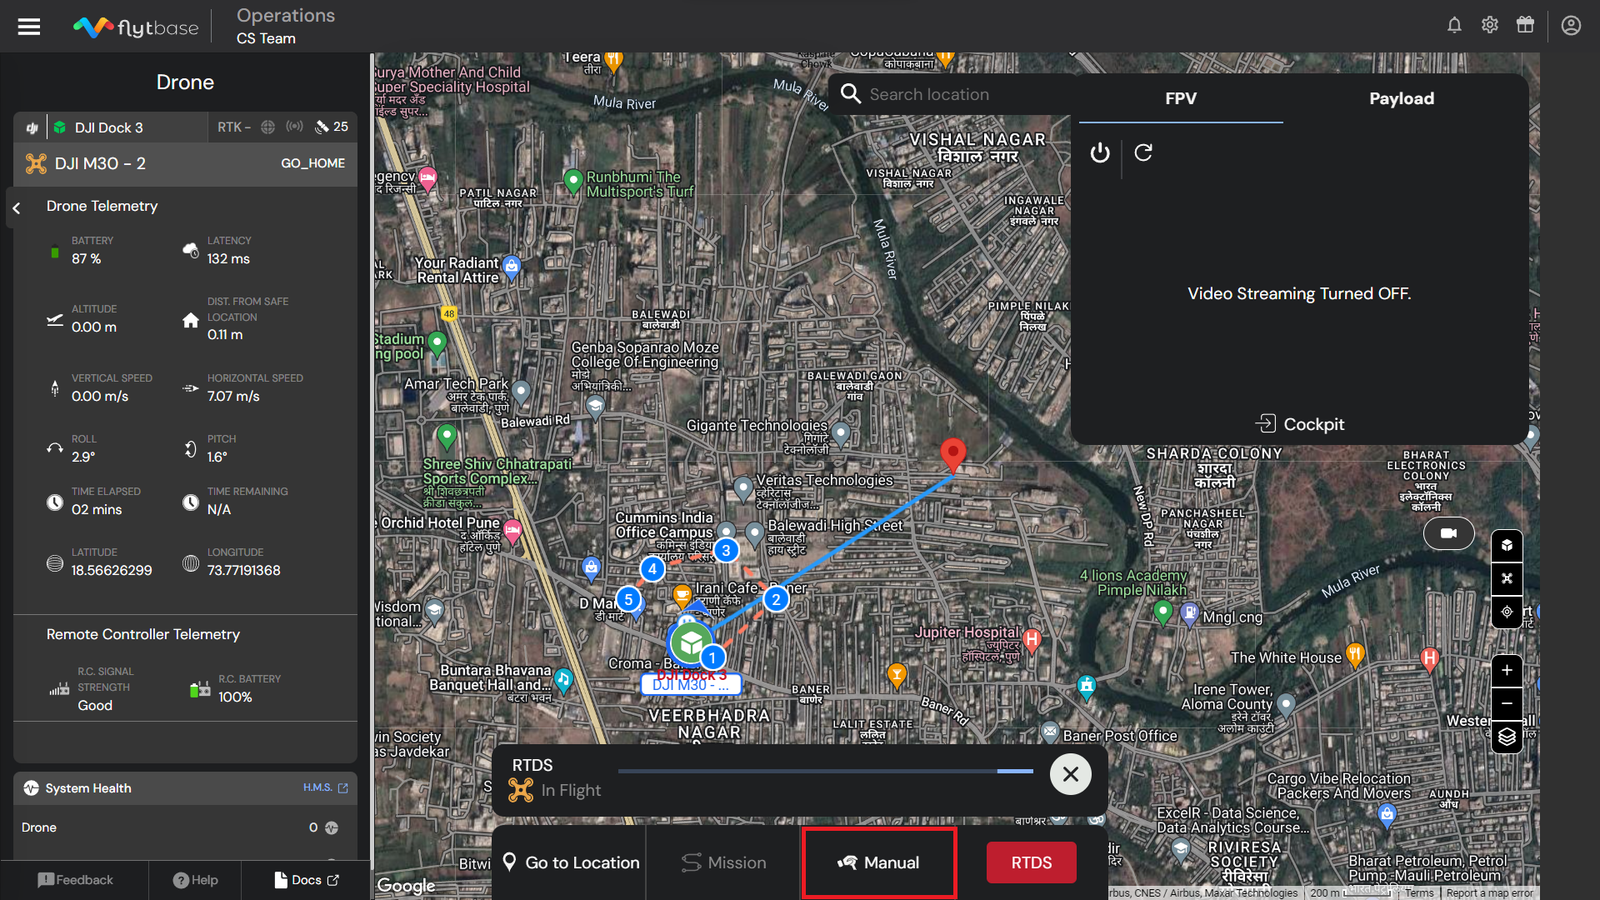Switch to the FPV tab
The image size is (1600, 900).
pyautogui.click(x=1181, y=98)
